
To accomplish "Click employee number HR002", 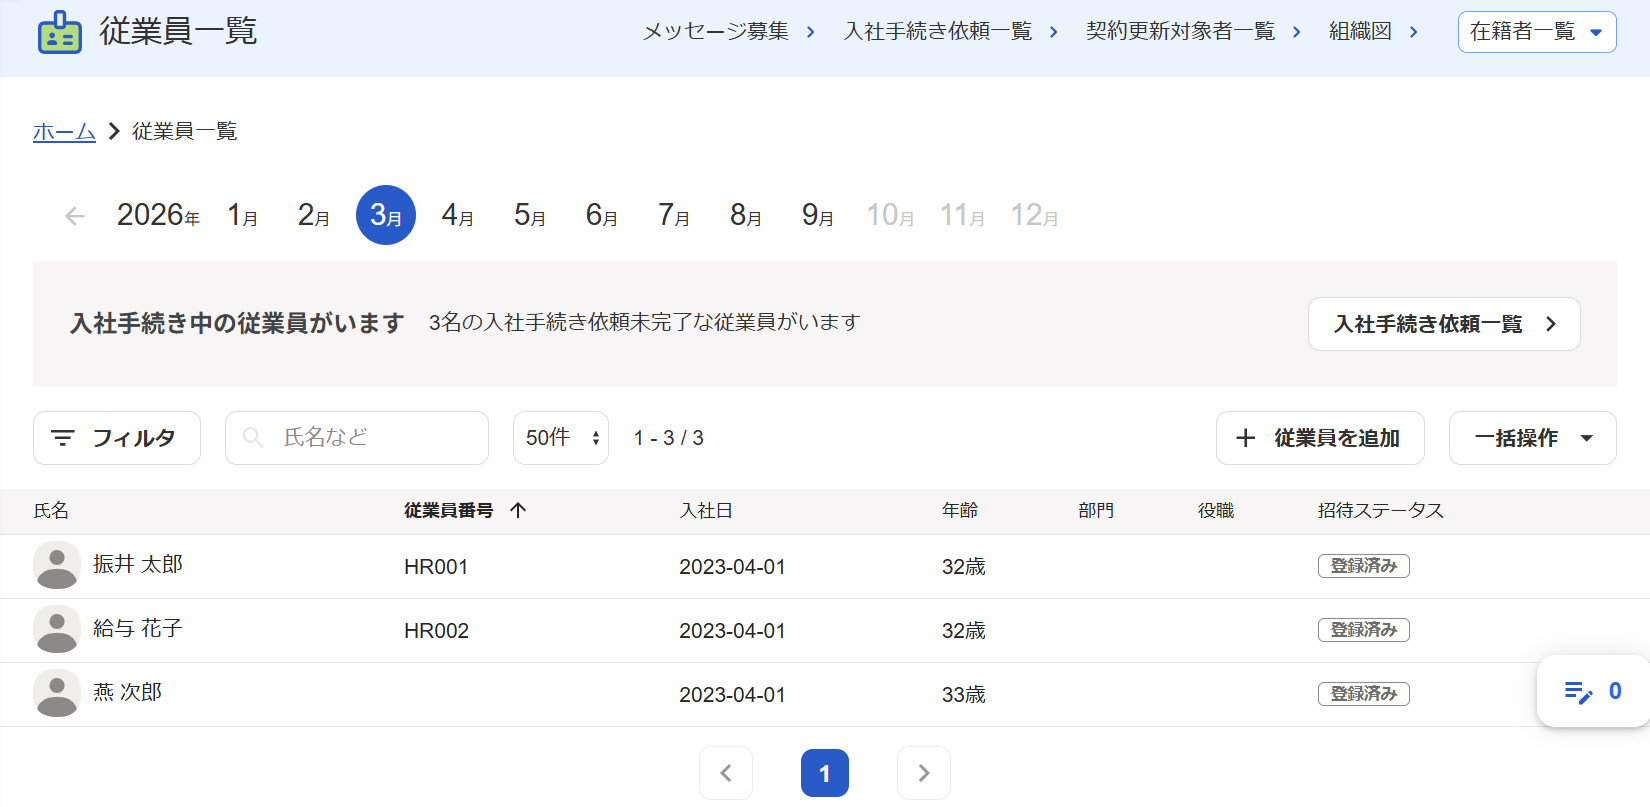I will (x=436, y=631).
